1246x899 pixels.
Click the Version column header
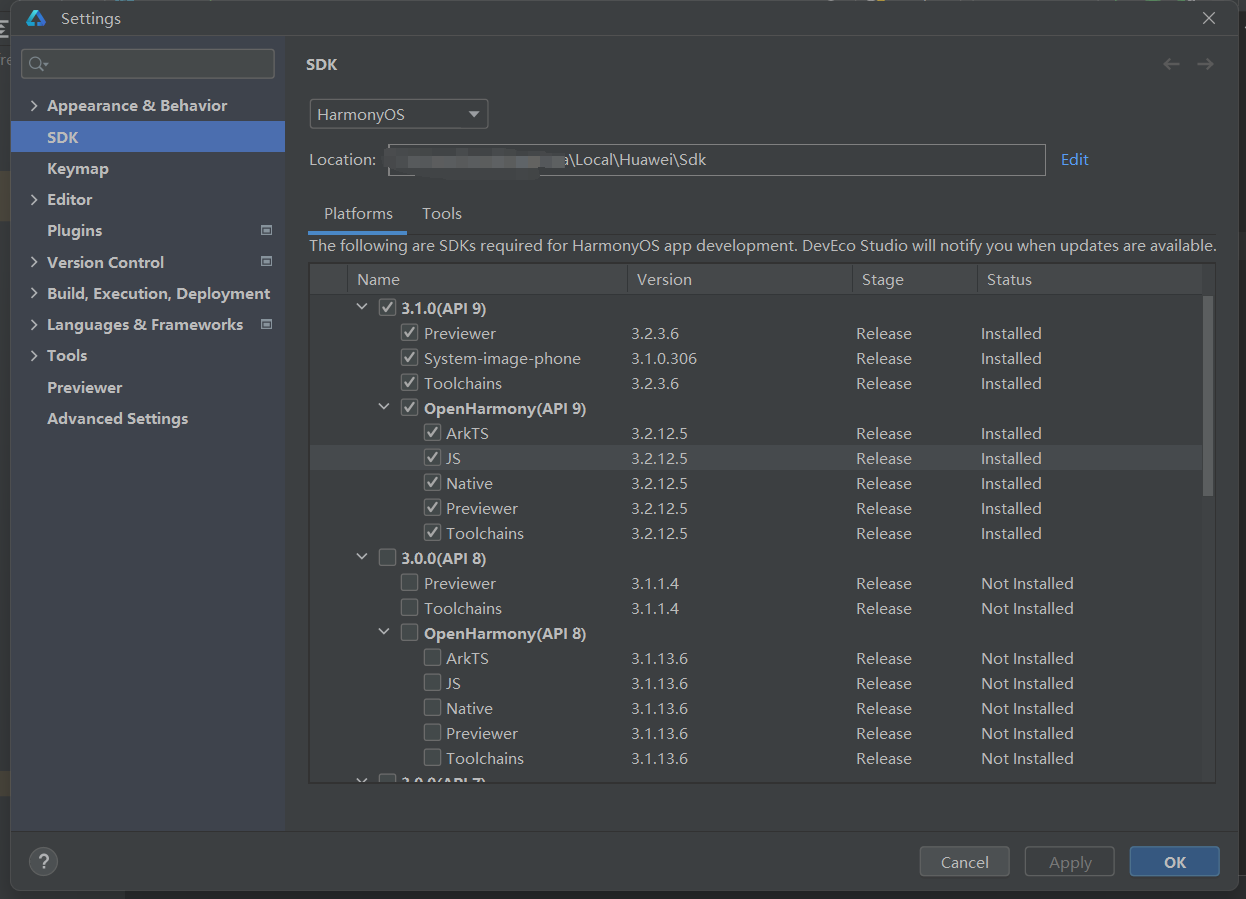(x=739, y=280)
